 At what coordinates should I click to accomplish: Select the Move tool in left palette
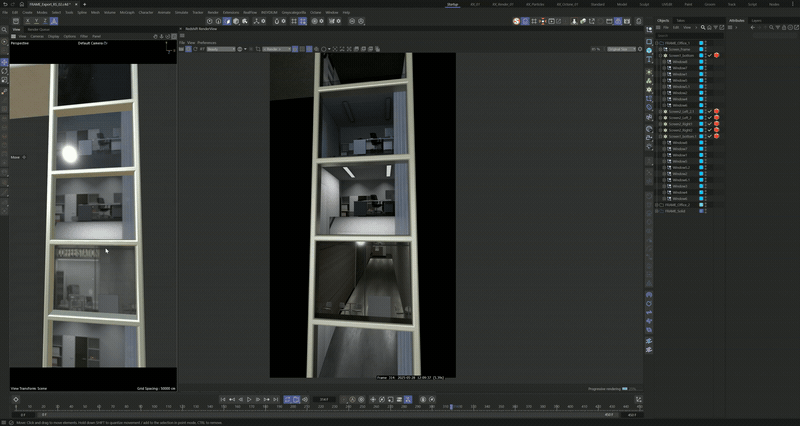coord(5,62)
